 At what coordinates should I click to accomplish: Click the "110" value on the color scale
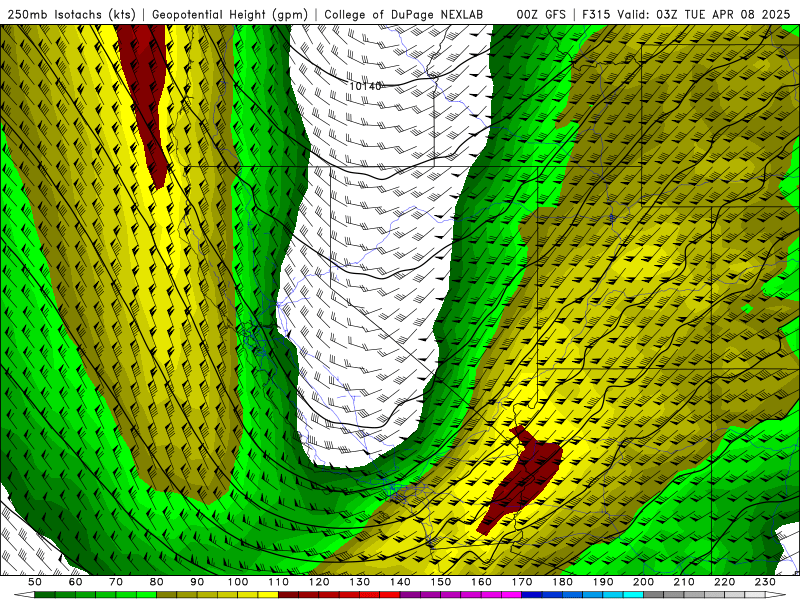279,582
